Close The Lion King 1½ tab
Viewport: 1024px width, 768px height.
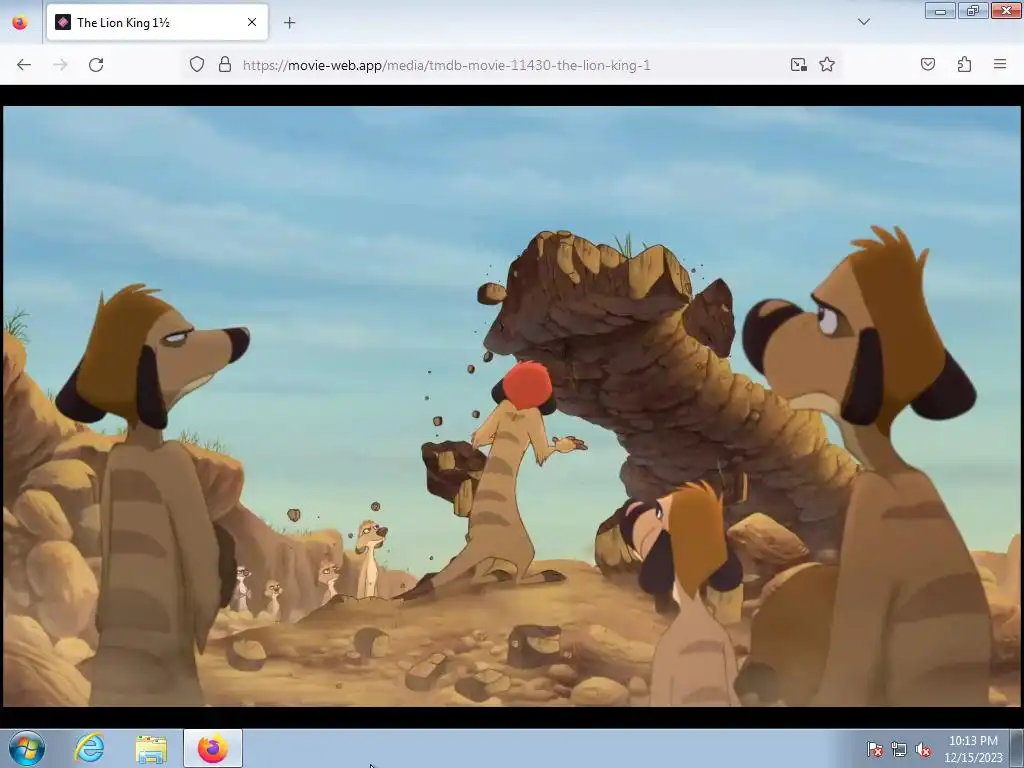pos(252,22)
